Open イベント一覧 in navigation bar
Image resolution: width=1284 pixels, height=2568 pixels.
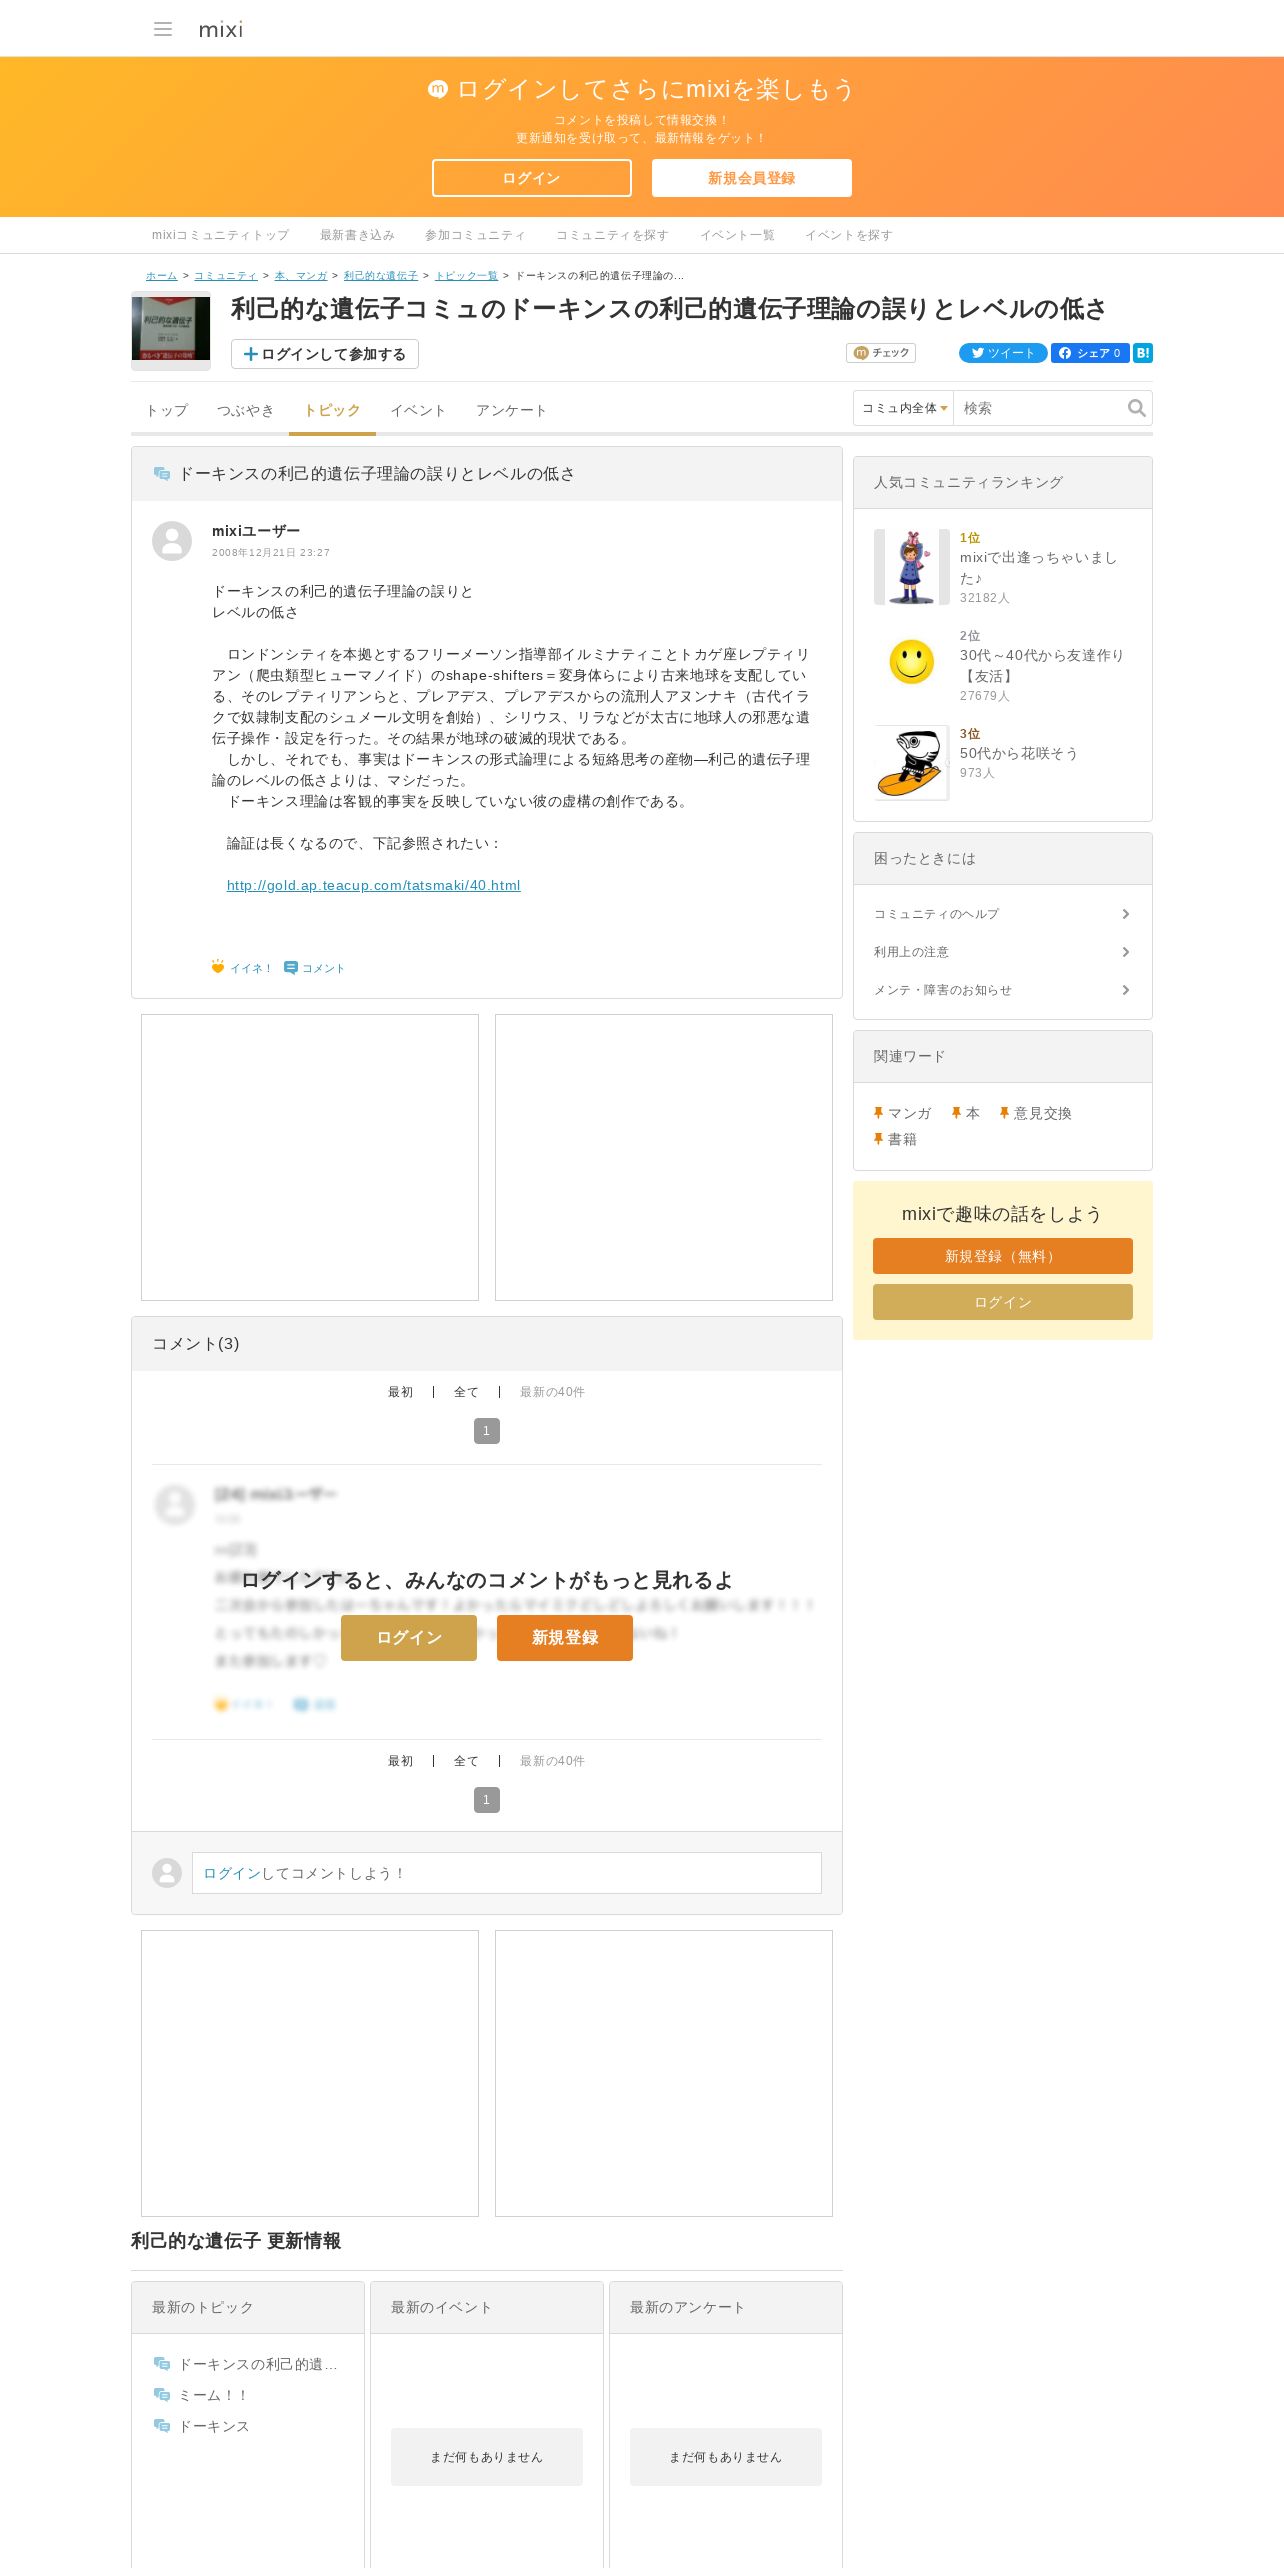tap(737, 235)
